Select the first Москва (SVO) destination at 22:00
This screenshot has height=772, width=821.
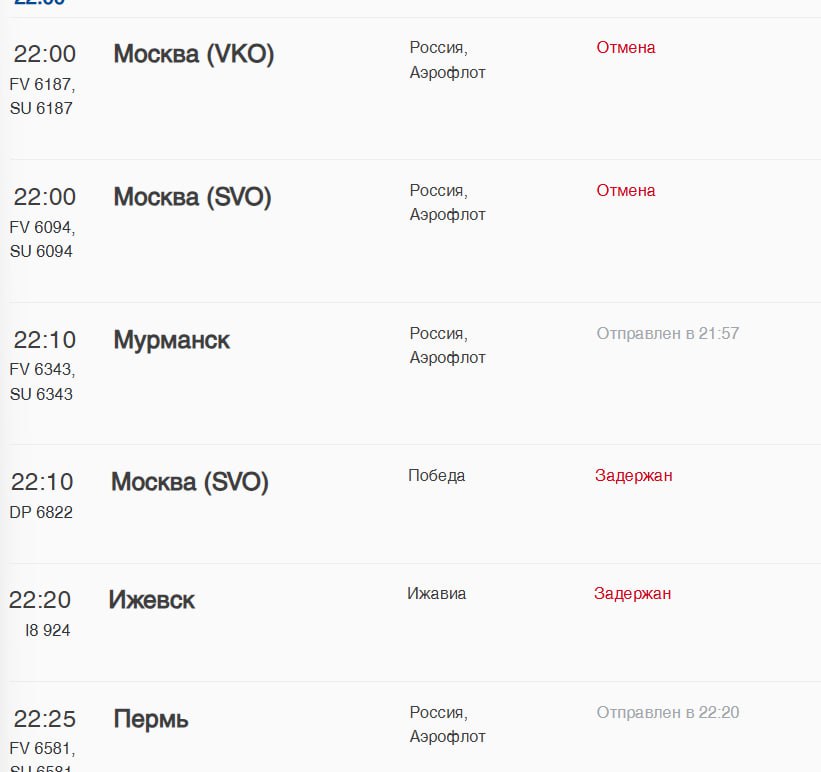click(193, 197)
